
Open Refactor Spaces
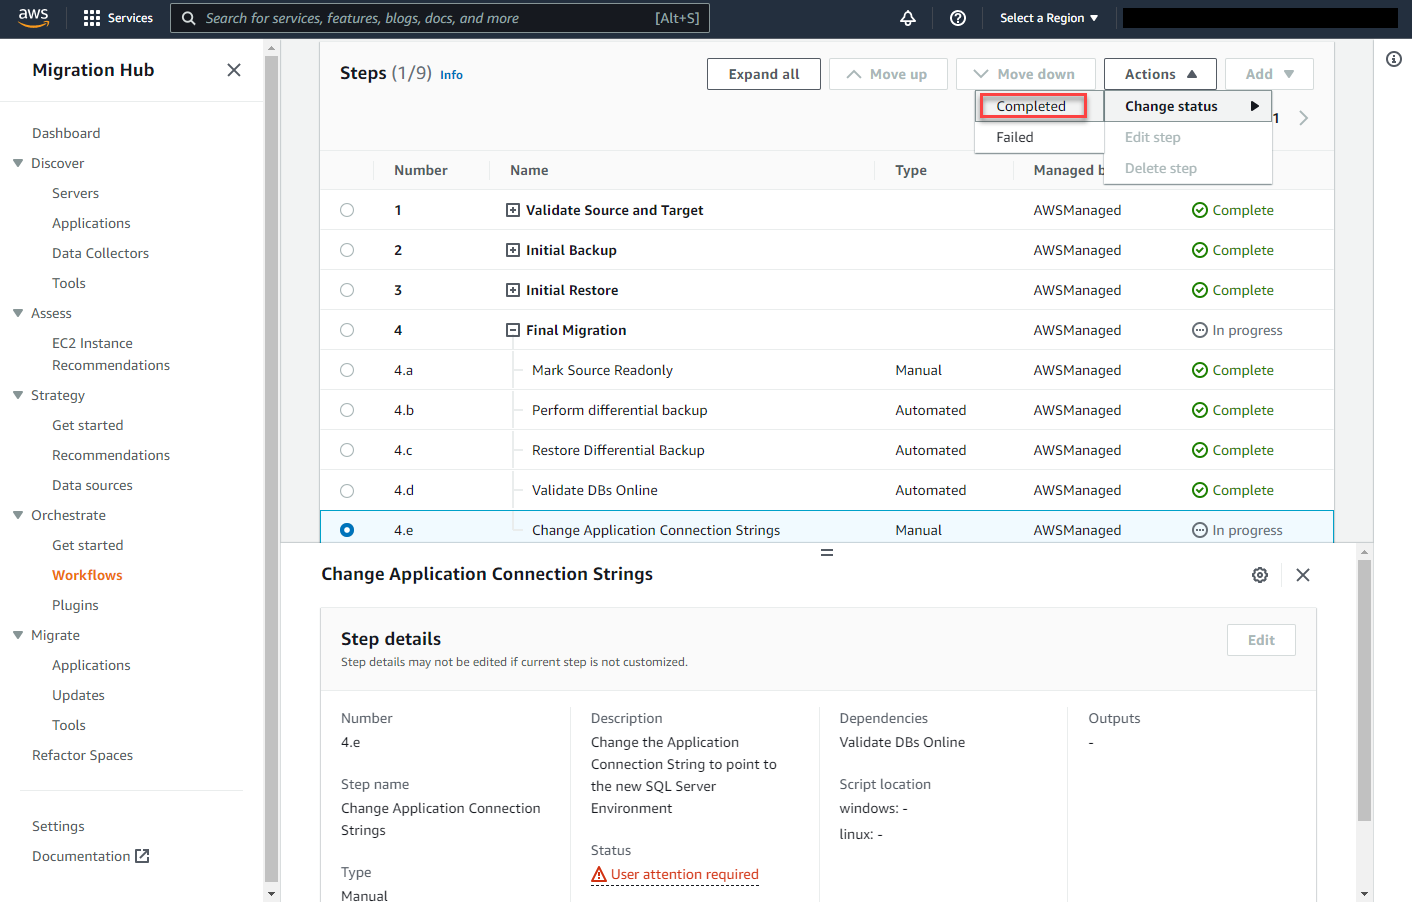tap(82, 755)
